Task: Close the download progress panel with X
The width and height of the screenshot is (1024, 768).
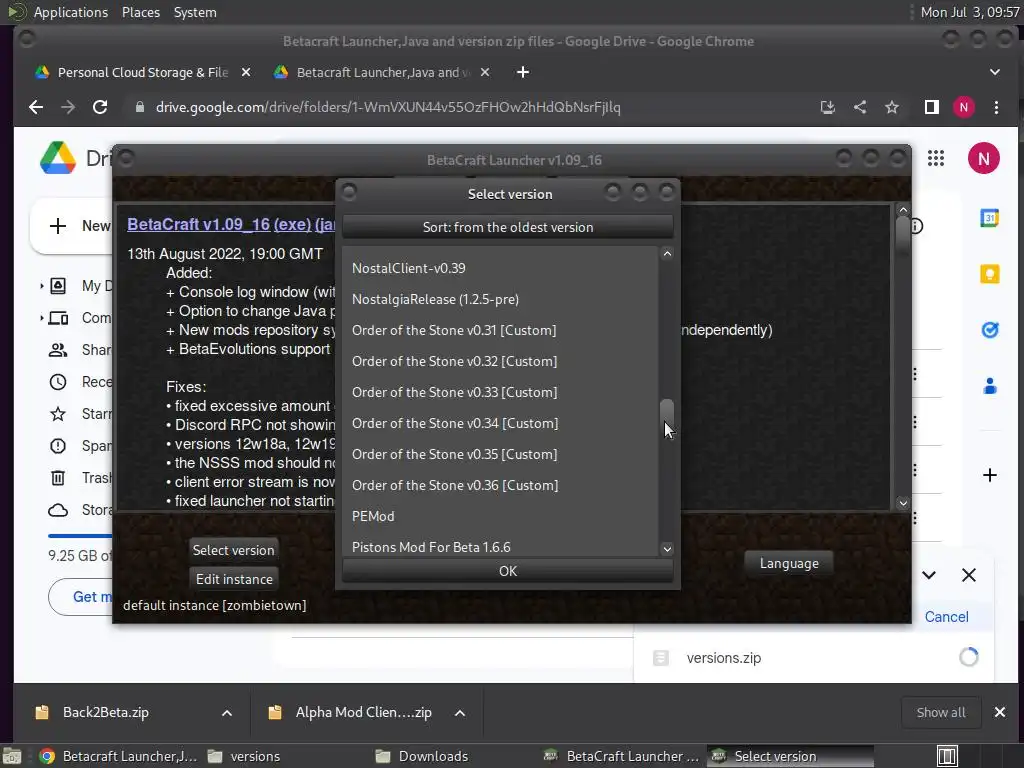Action: (x=968, y=575)
